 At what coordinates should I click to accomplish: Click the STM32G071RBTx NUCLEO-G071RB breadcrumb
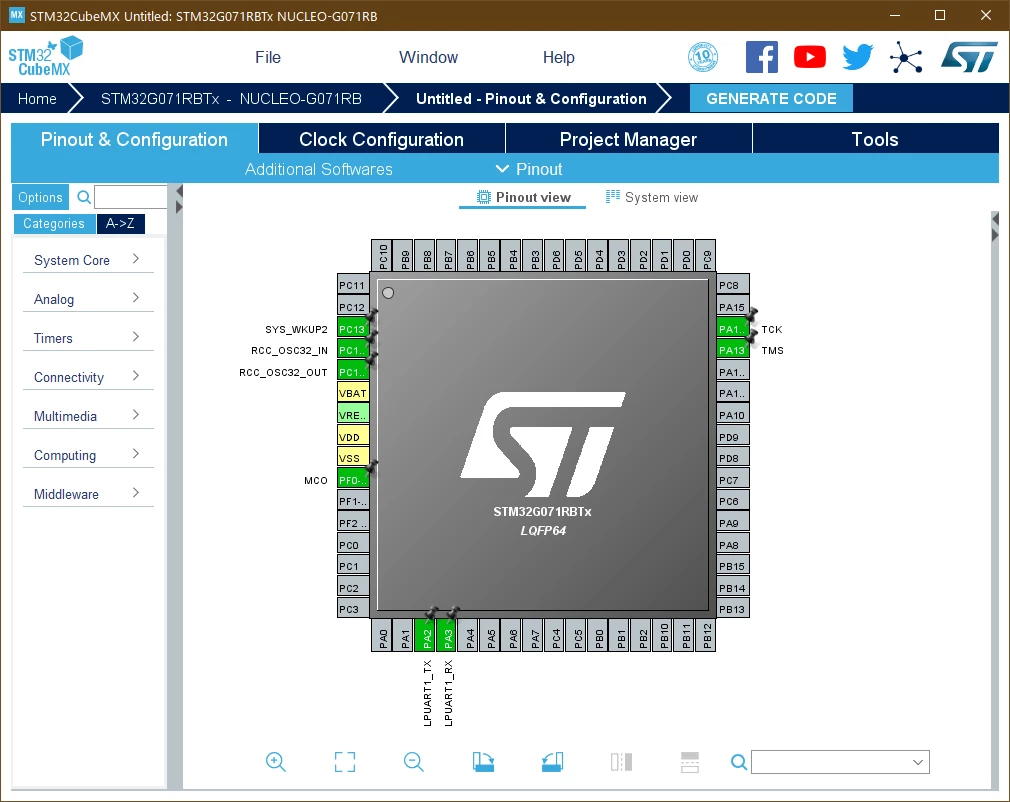[x=231, y=99]
